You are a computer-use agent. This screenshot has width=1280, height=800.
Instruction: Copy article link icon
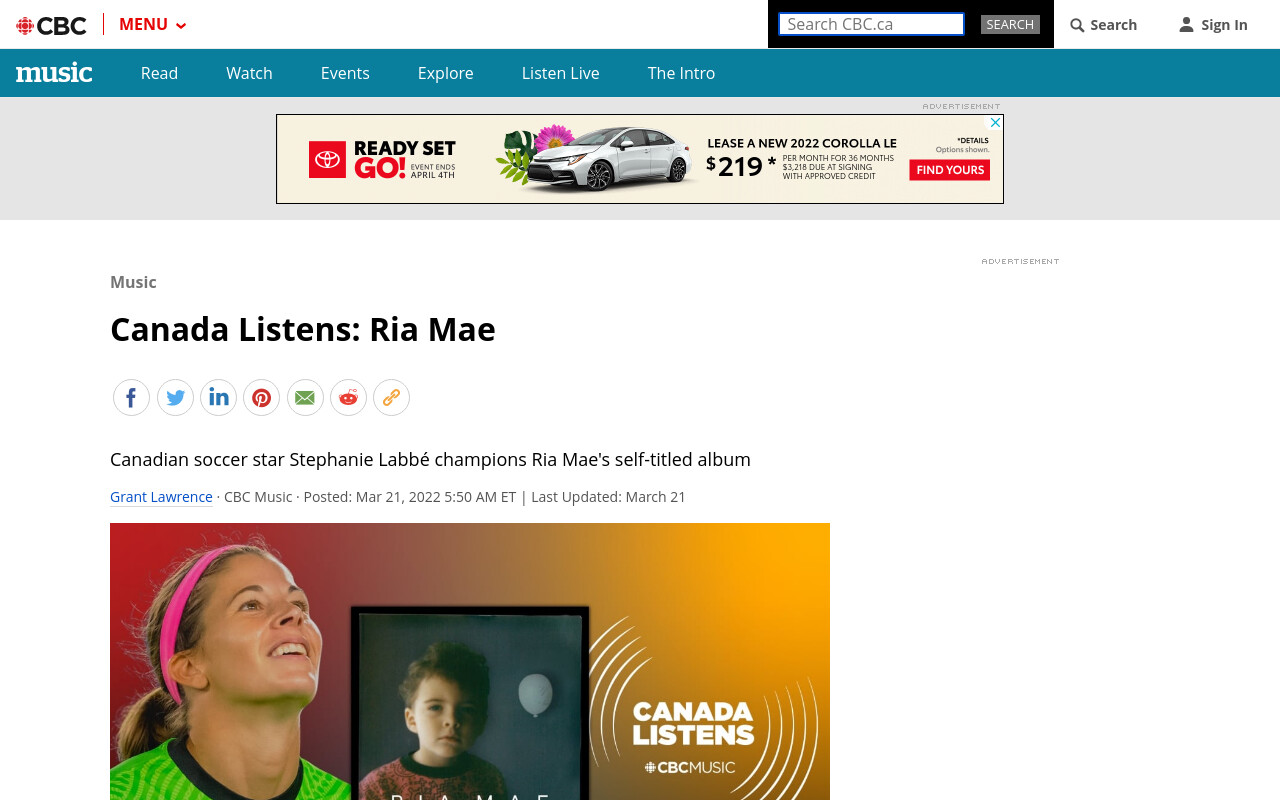tap(391, 397)
